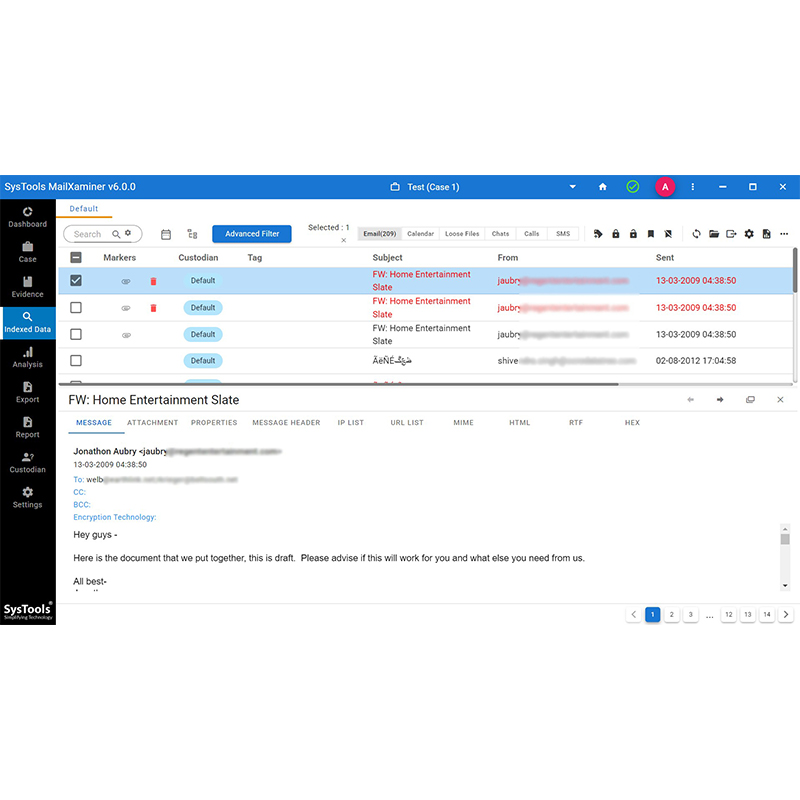800x800 pixels.
Task: Switch to the Calendar tab
Action: [420, 234]
